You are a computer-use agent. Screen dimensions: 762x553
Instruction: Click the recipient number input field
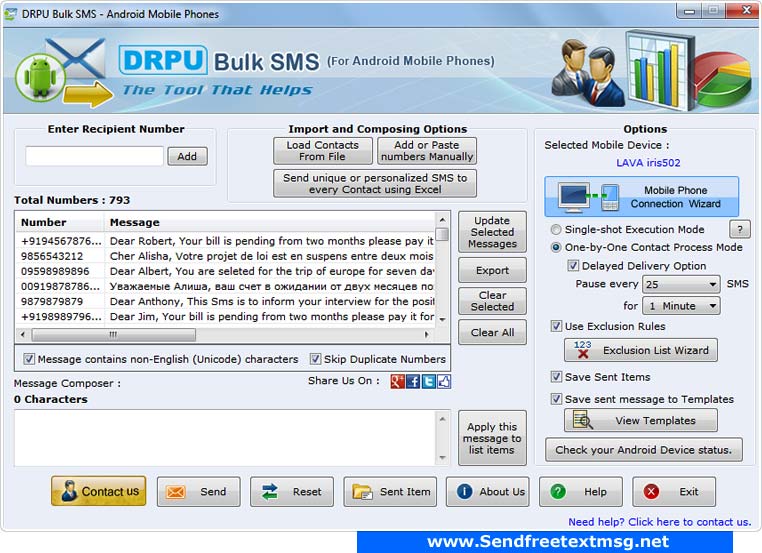tap(94, 156)
